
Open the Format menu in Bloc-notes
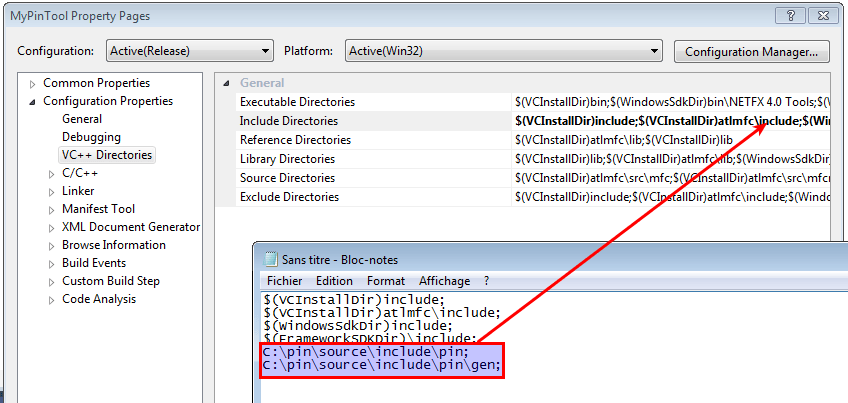tap(385, 281)
